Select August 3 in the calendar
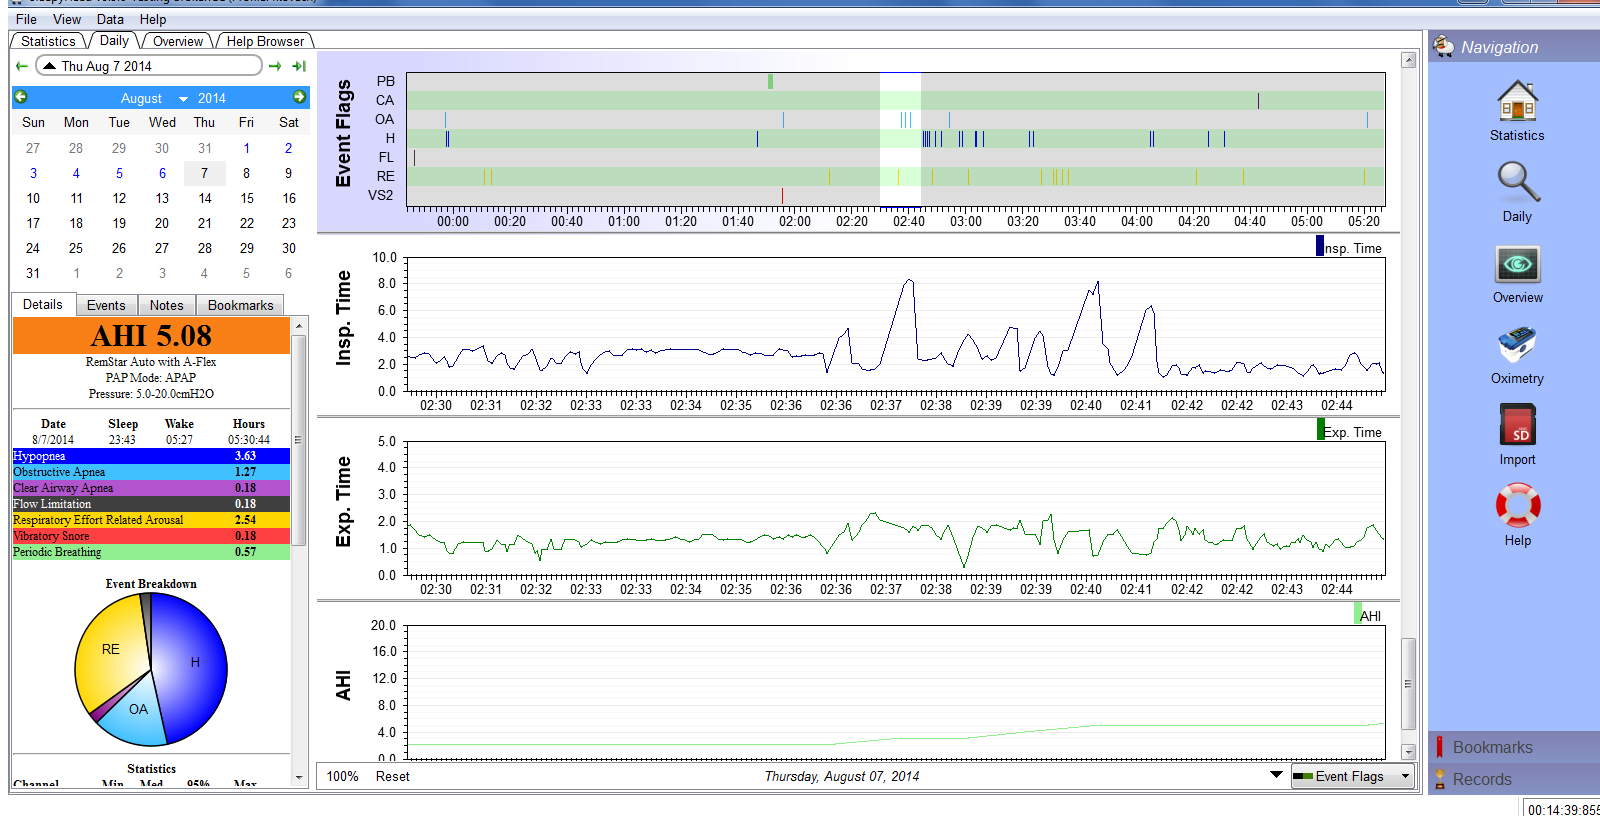This screenshot has height=816, width=1600. pos(33,173)
